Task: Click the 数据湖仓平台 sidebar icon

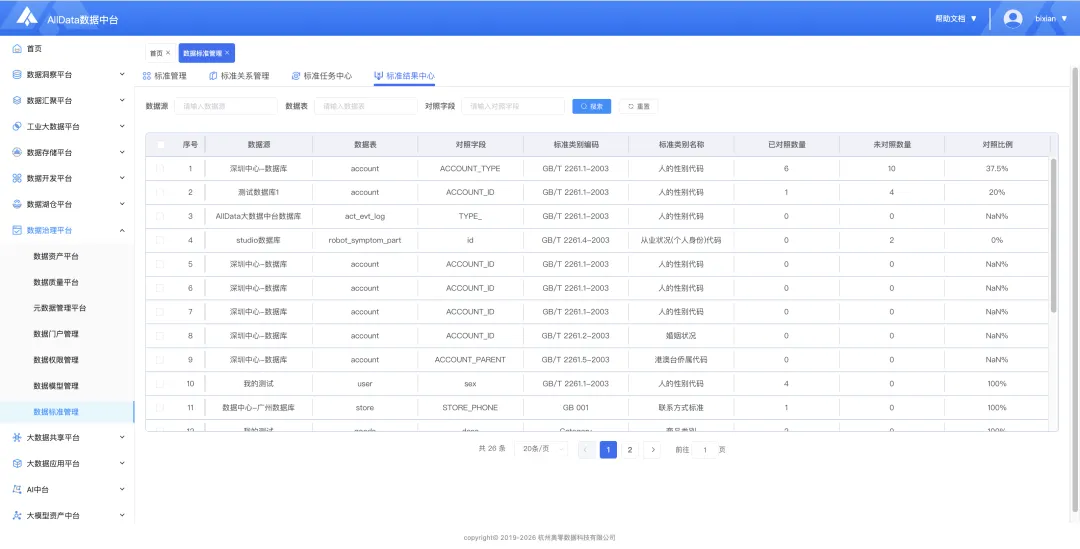Action: (x=17, y=205)
